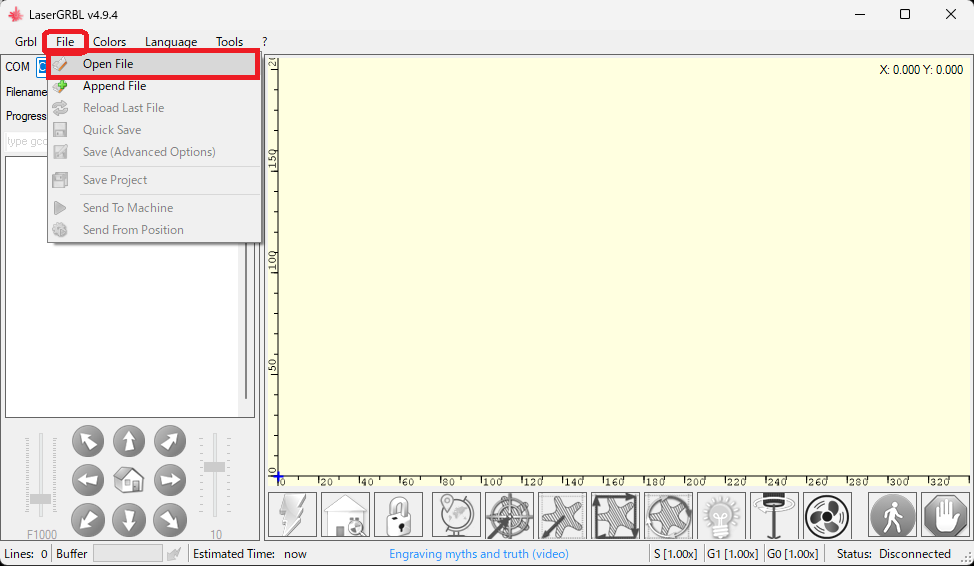Click the light bulb button

722,514
